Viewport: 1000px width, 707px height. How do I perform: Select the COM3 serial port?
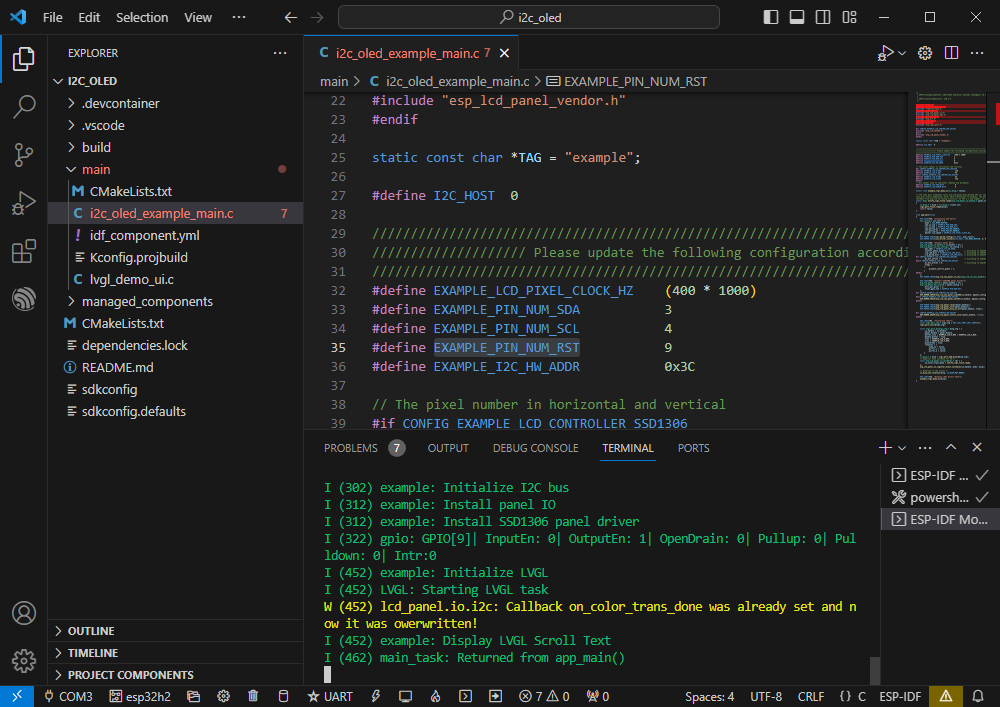tap(68, 696)
